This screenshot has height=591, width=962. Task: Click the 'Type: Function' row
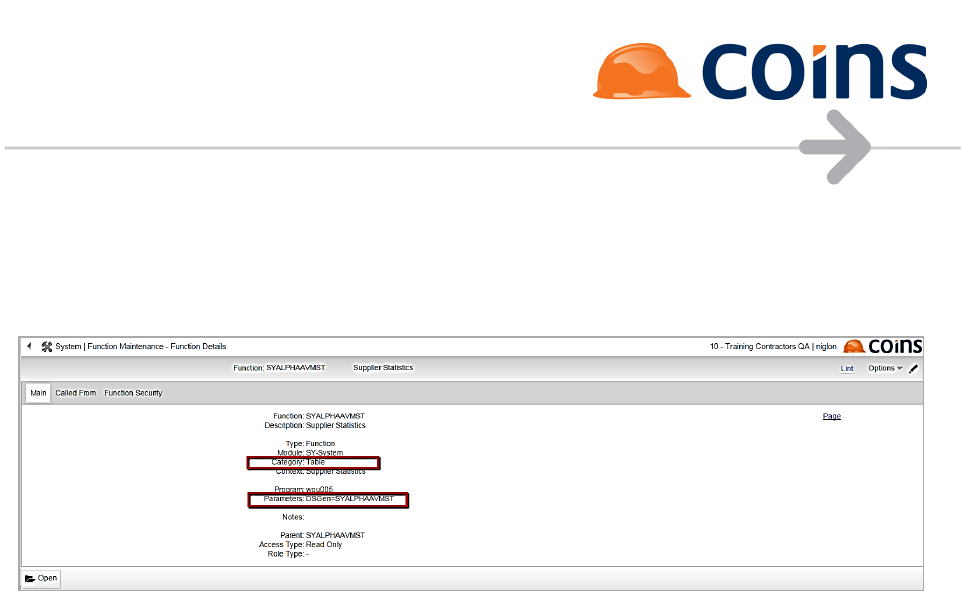tap(310, 443)
